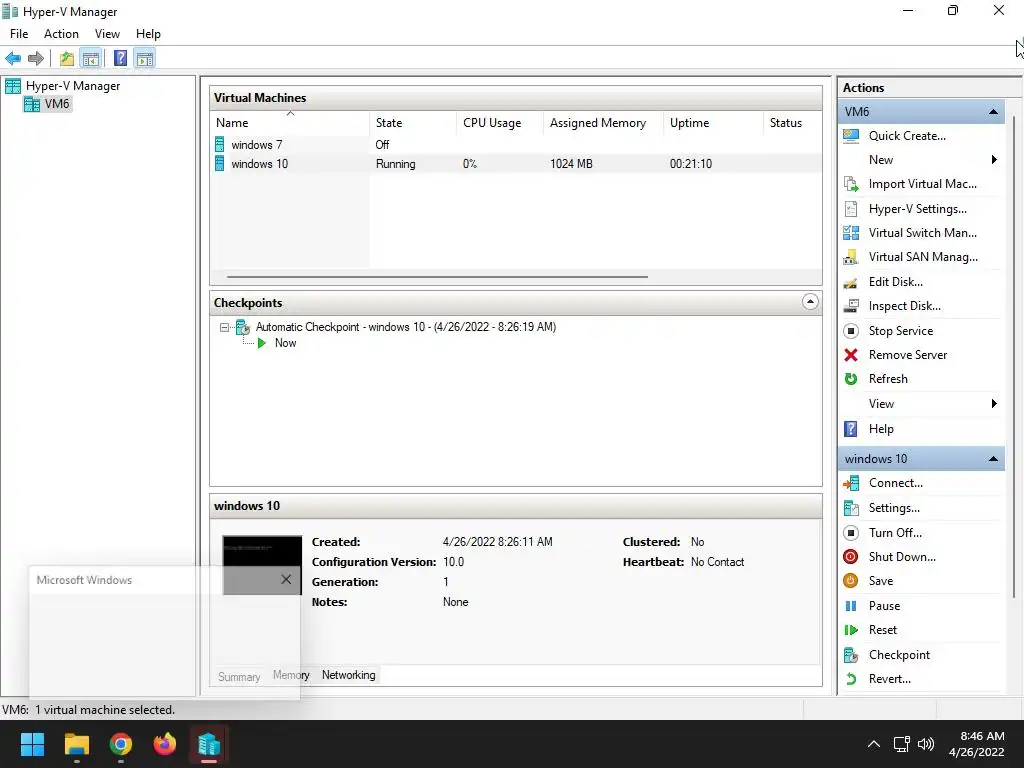The width and height of the screenshot is (1024, 768).
Task: Click the Virtual Switch Manager icon
Action: click(x=851, y=232)
